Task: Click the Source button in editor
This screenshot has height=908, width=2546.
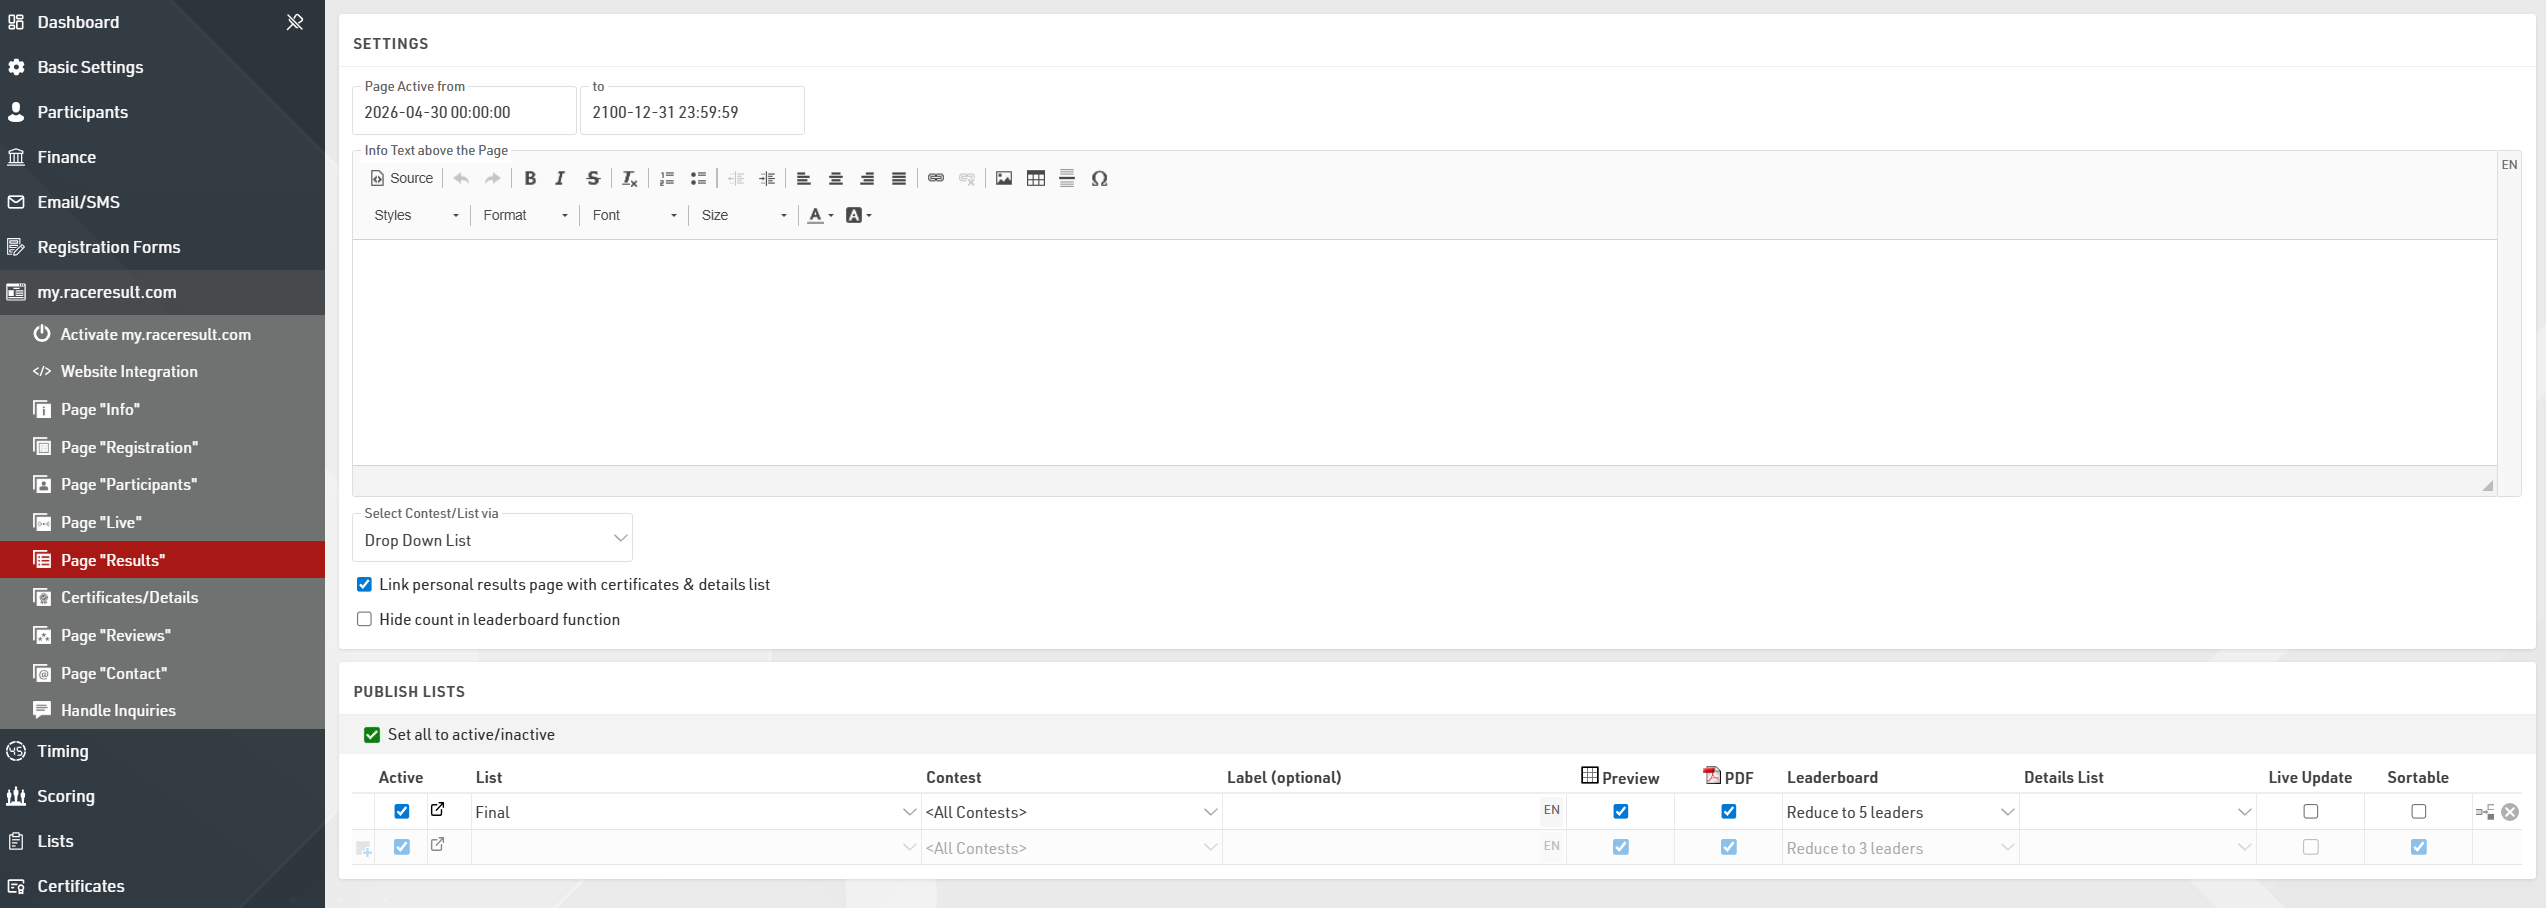Action: (402, 179)
